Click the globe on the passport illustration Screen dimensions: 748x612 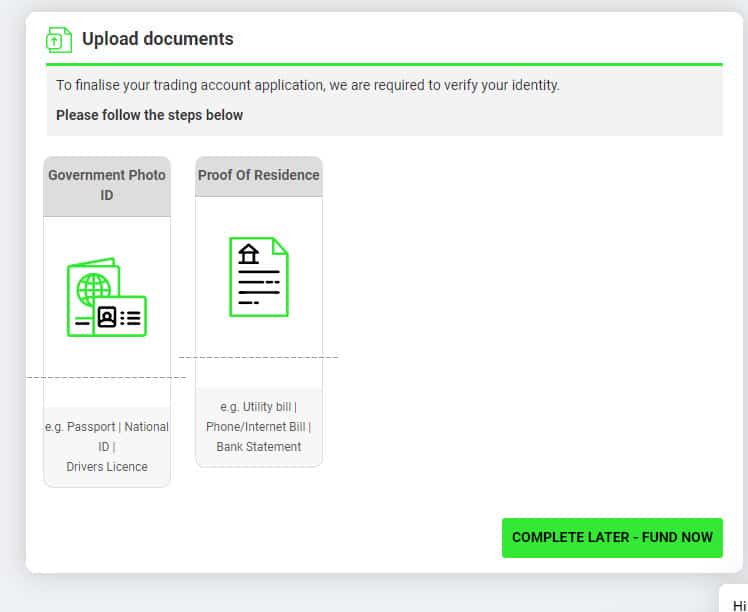93,290
